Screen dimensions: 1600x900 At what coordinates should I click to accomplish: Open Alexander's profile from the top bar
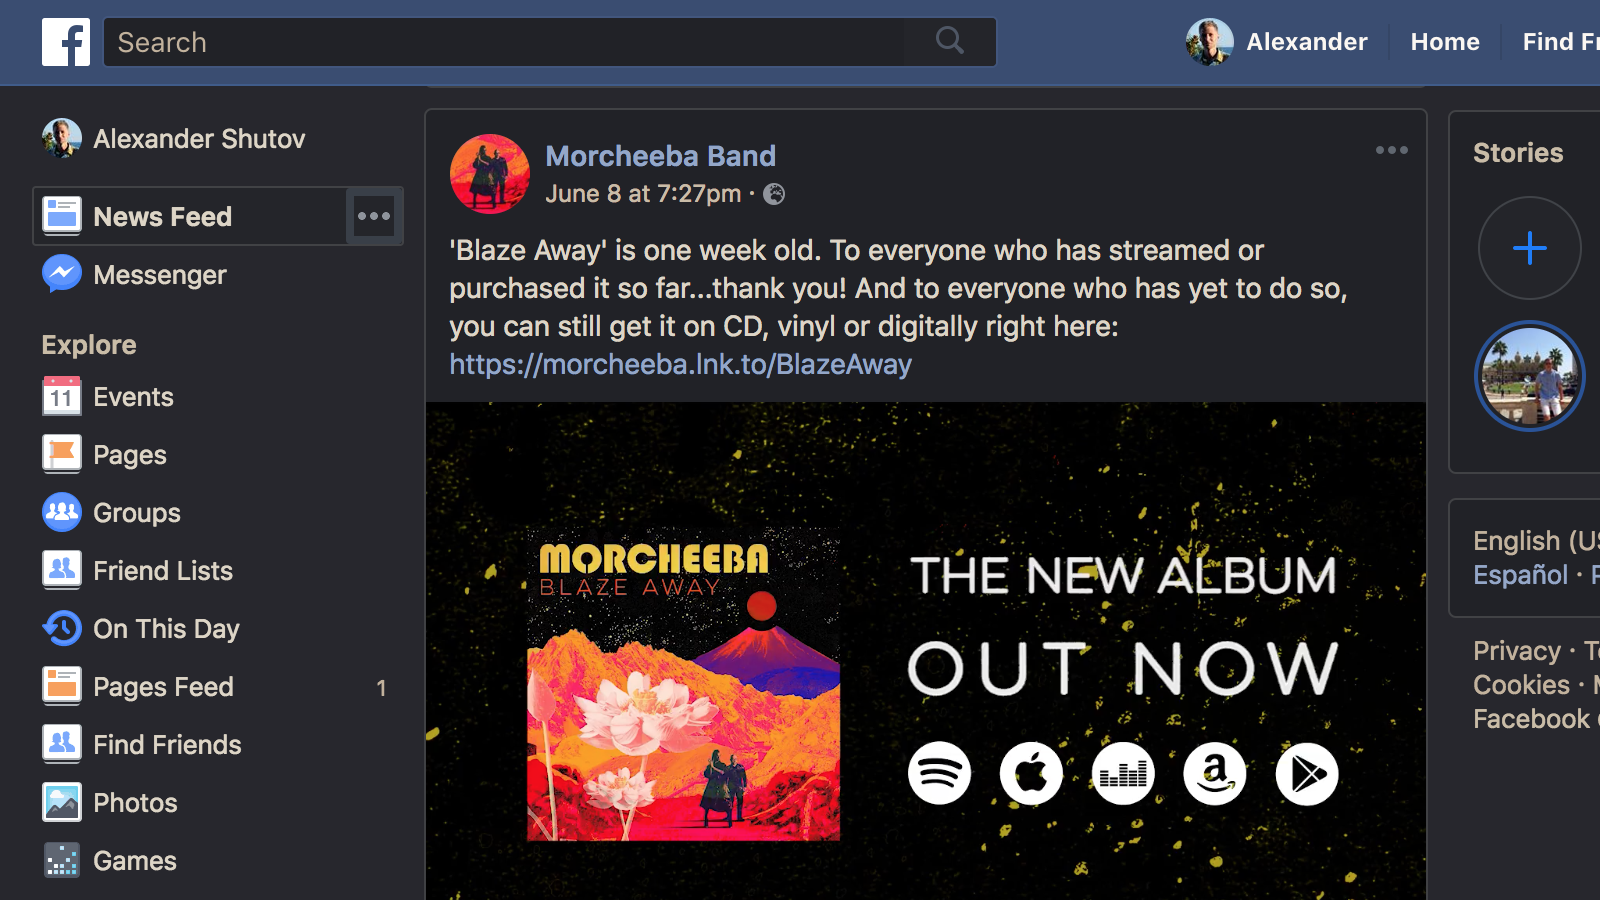(x=1277, y=42)
